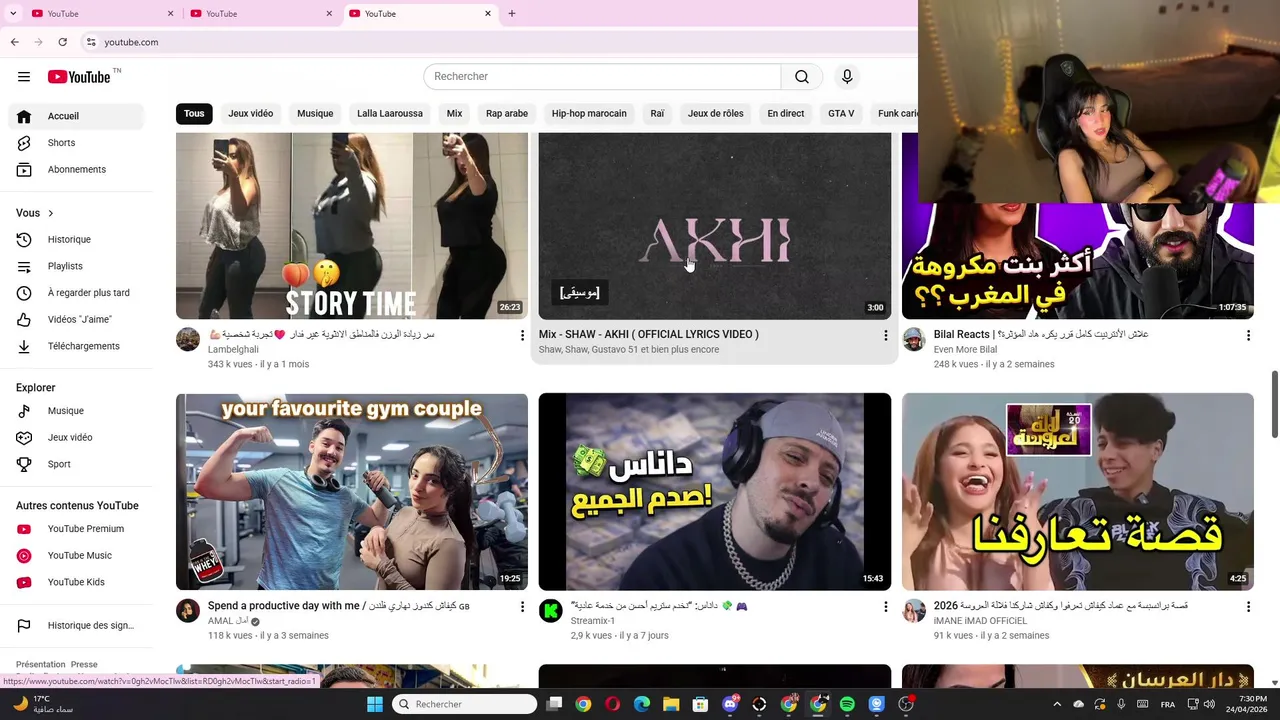Open YouTube Kids link
This screenshot has height=720, width=1280.
tap(76, 582)
